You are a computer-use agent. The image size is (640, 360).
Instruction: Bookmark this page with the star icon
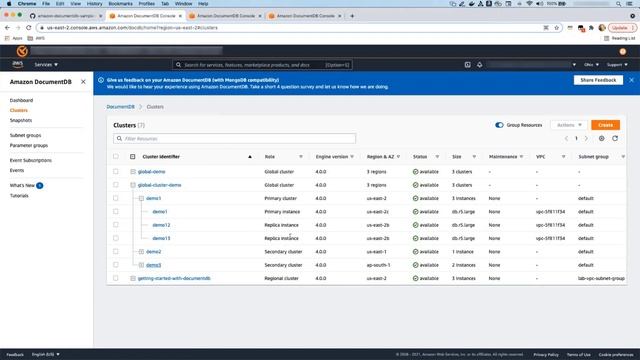(x=556, y=27)
